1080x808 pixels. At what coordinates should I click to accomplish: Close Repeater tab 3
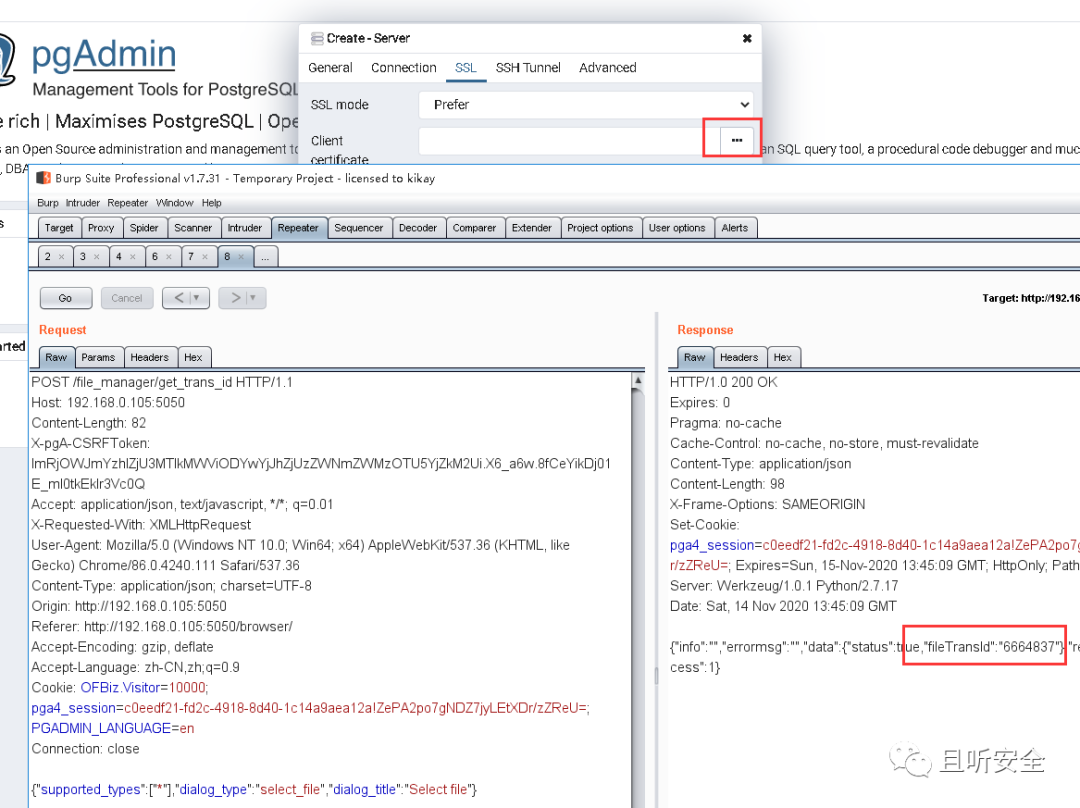pyautogui.click(x=96, y=257)
